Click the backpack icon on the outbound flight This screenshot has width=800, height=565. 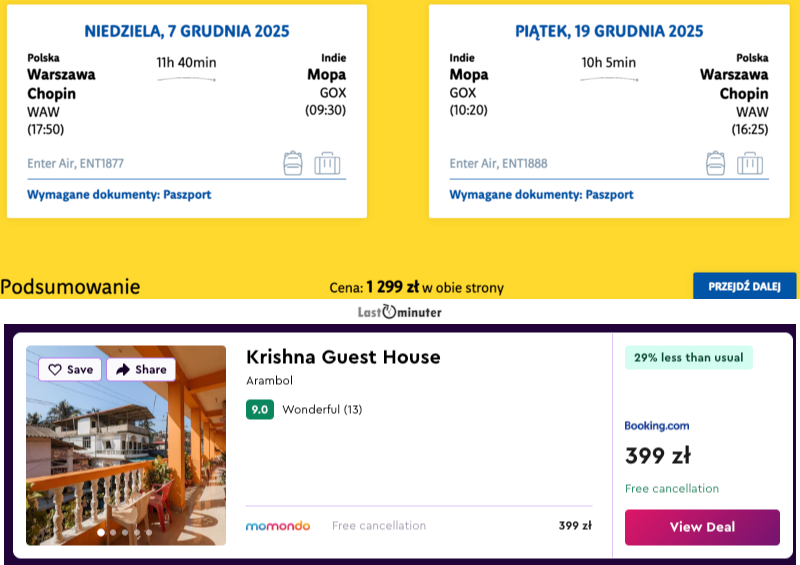tap(293, 163)
